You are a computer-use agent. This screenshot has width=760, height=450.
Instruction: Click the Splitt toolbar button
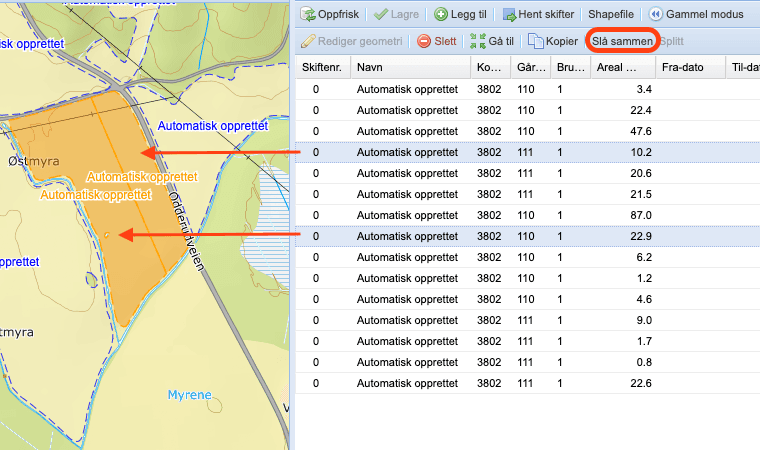672,41
